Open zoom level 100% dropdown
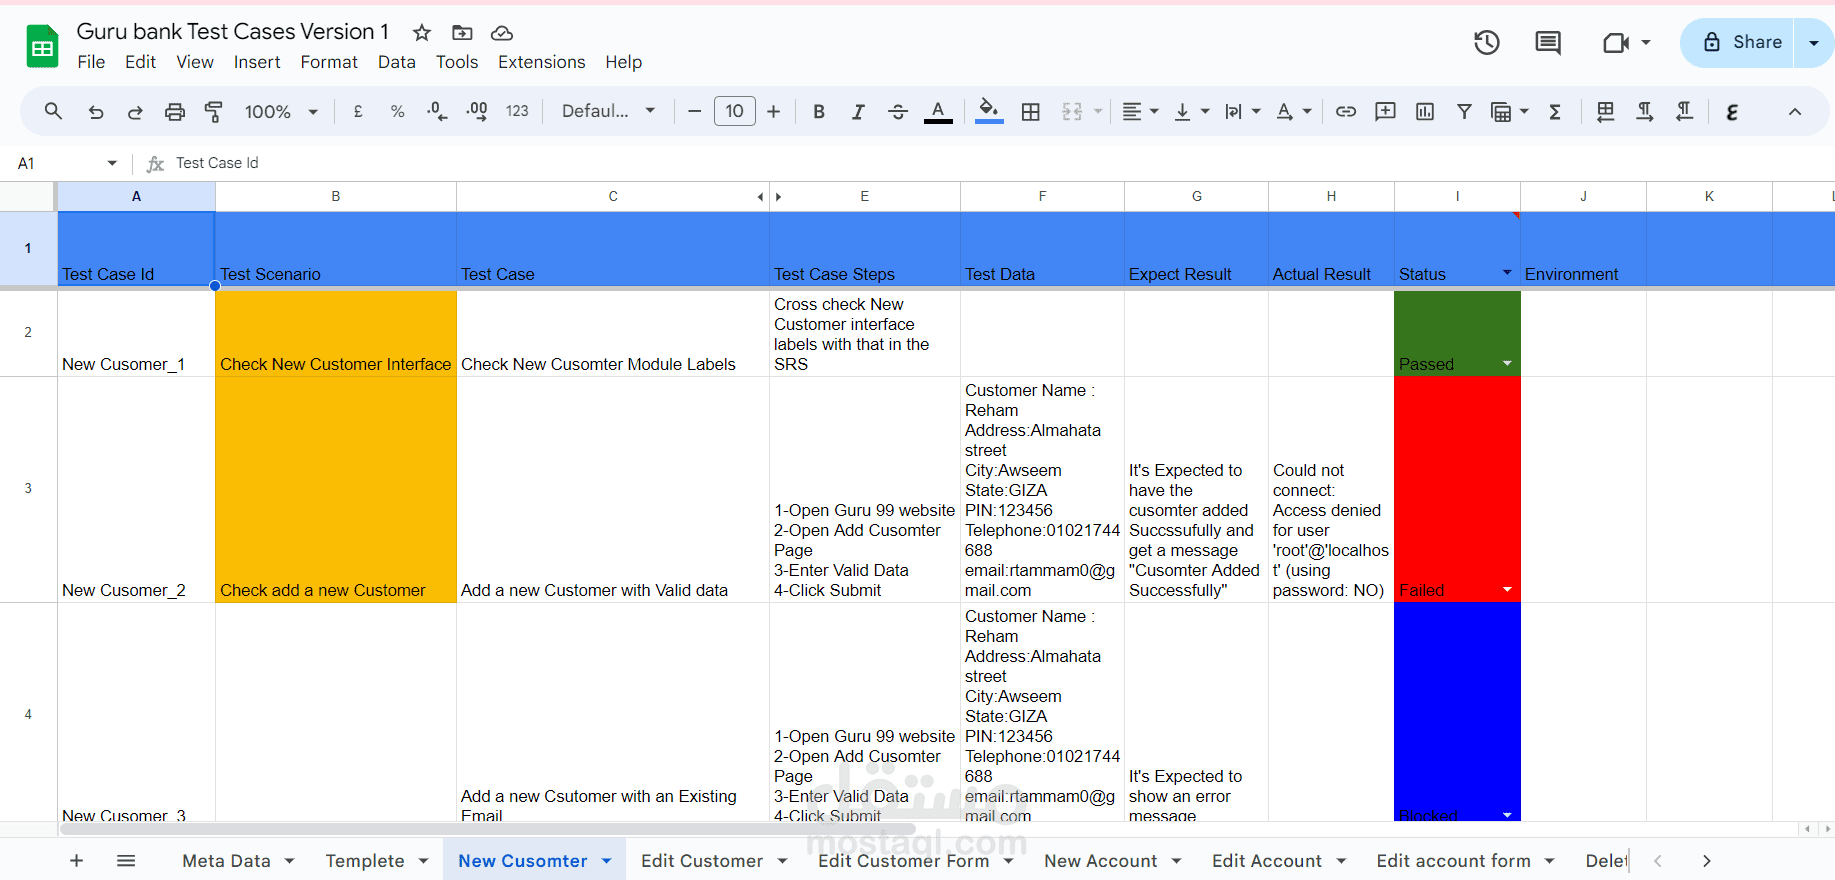This screenshot has height=880, width=1835. (281, 111)
